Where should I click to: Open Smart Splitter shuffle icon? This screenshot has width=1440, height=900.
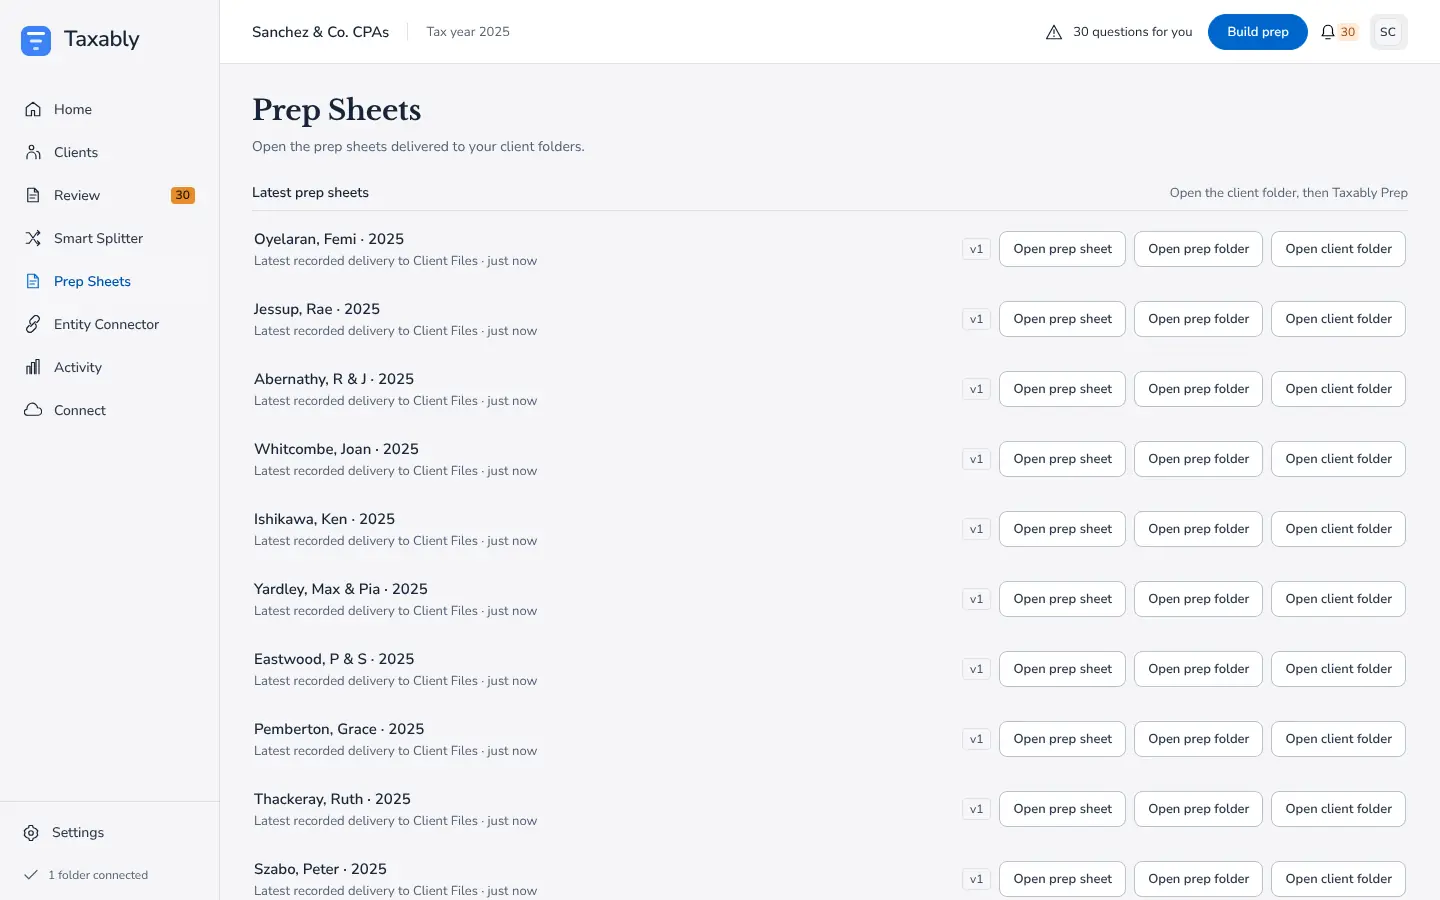pos(33,238)
